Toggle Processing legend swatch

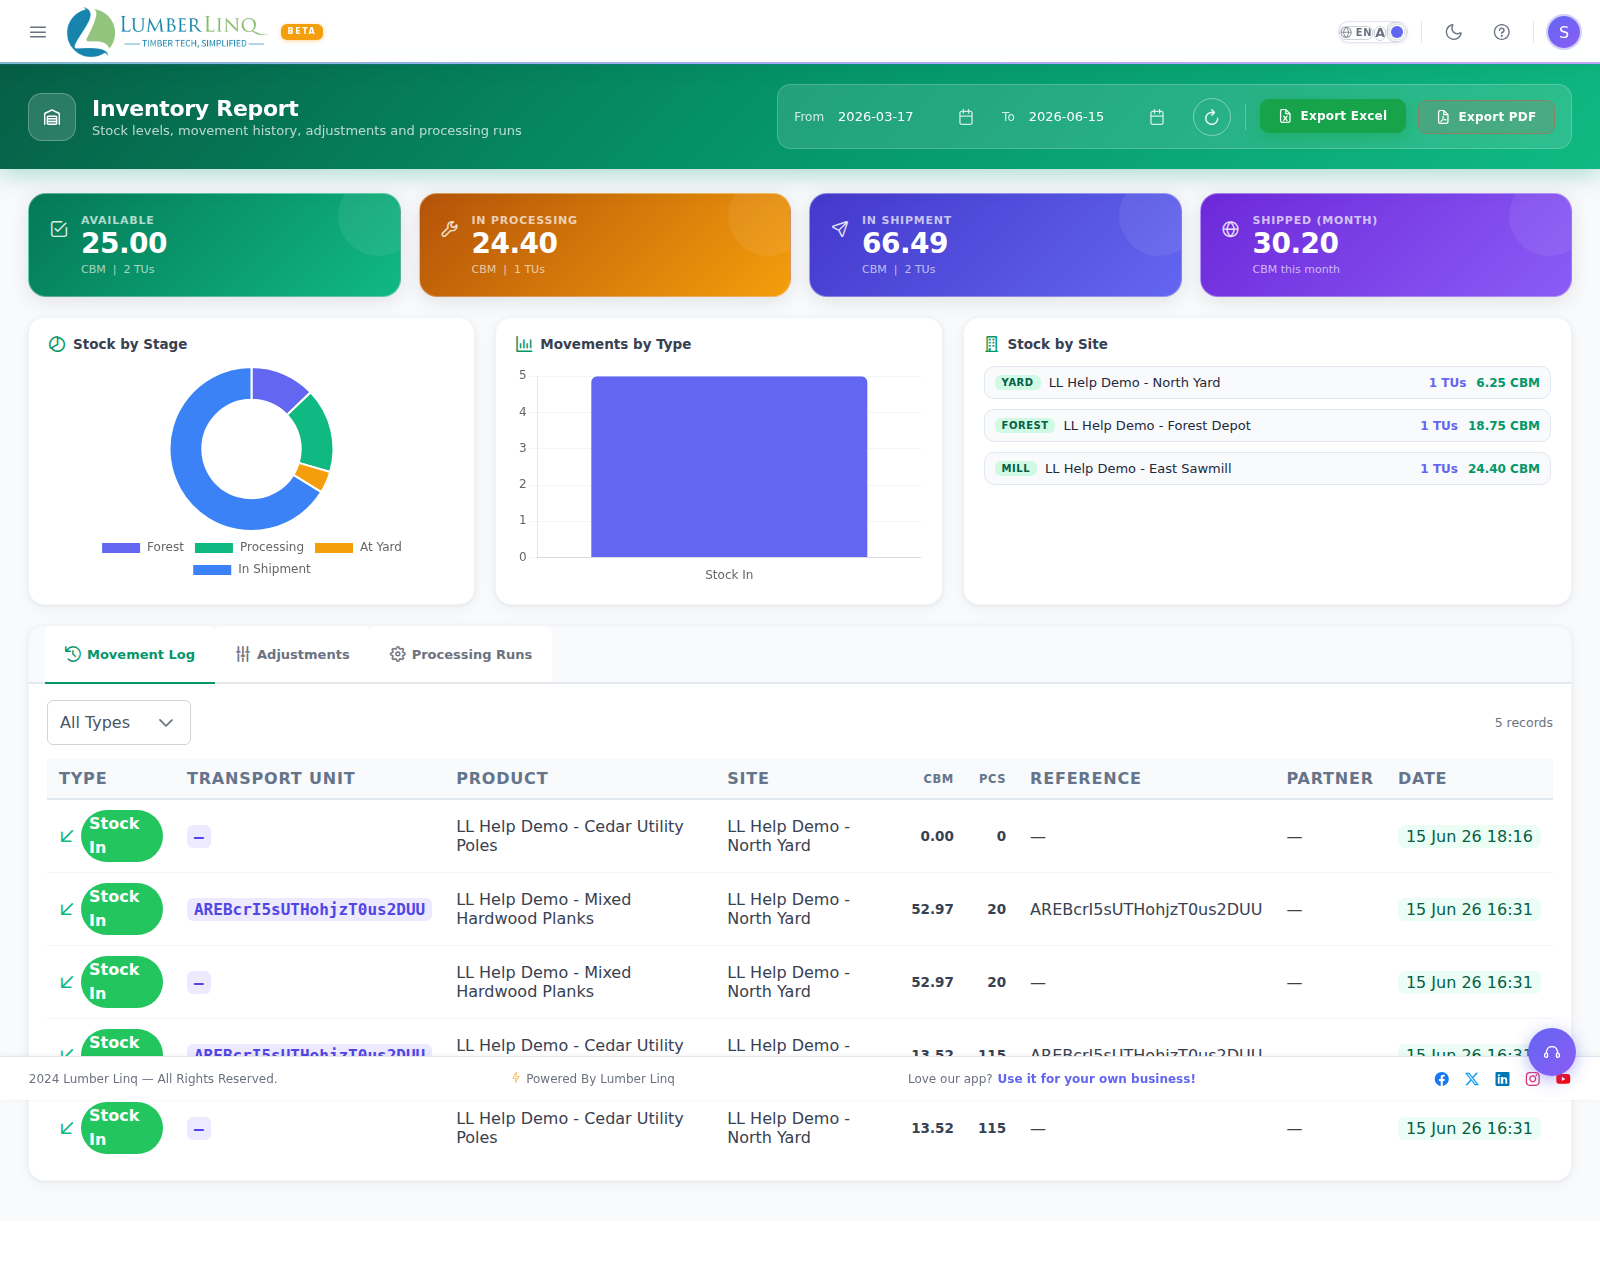(x=214, y=547)
